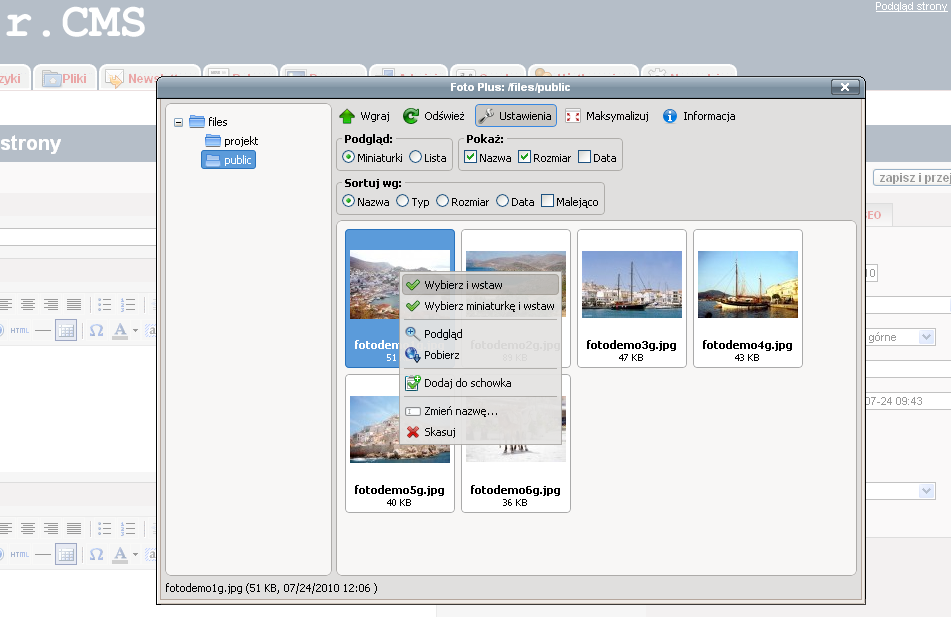The height and width of the screenshot is (617, 951).
Task: Click the upper bullet list icon
Action: pos(105,305)
